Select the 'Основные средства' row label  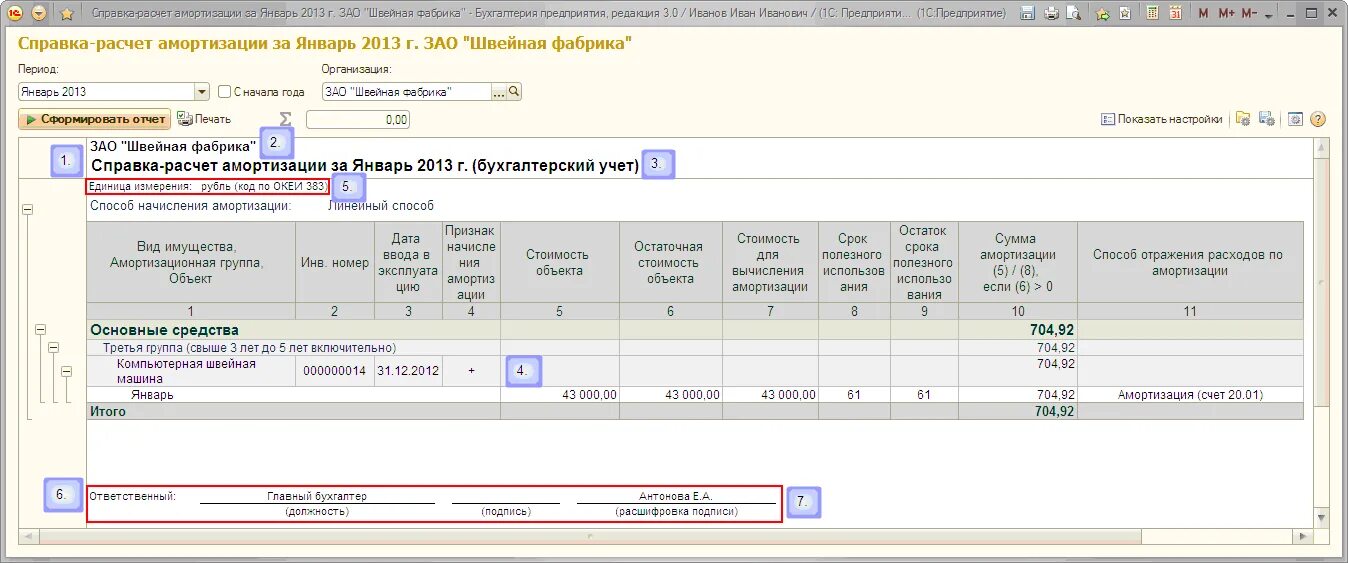[165, 330]
